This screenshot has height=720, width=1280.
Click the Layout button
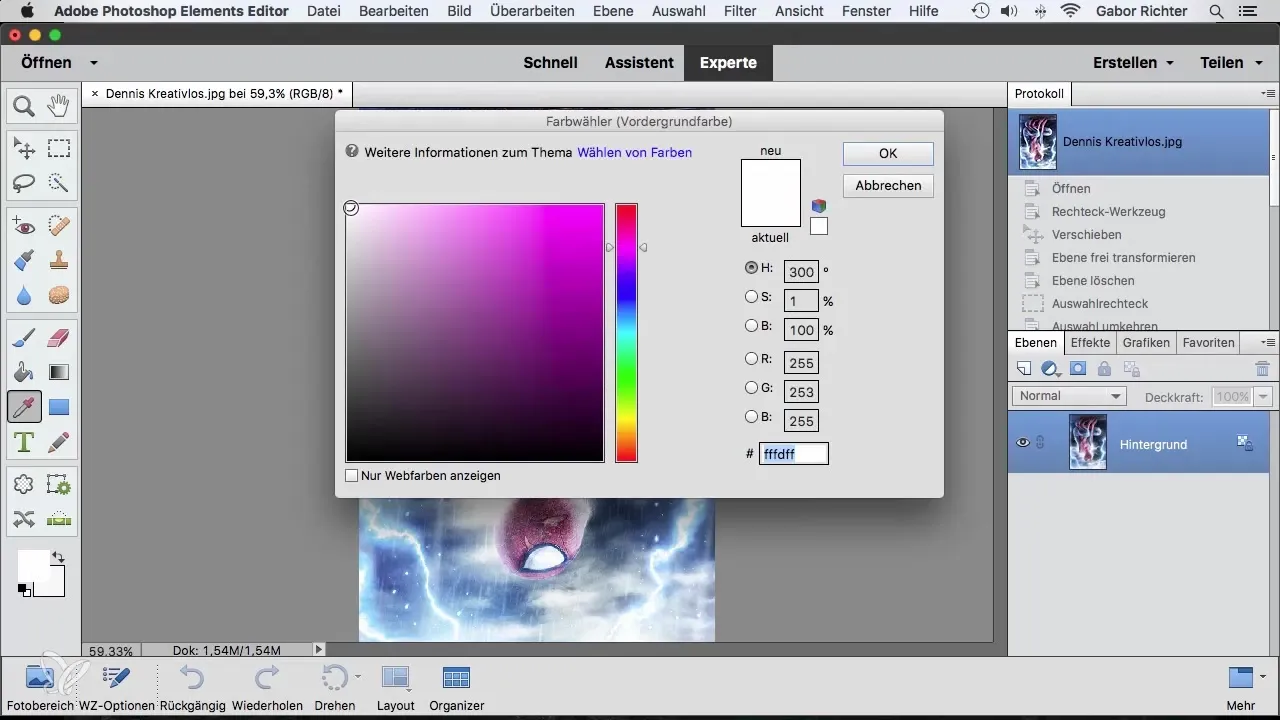[x=396, y=688]
